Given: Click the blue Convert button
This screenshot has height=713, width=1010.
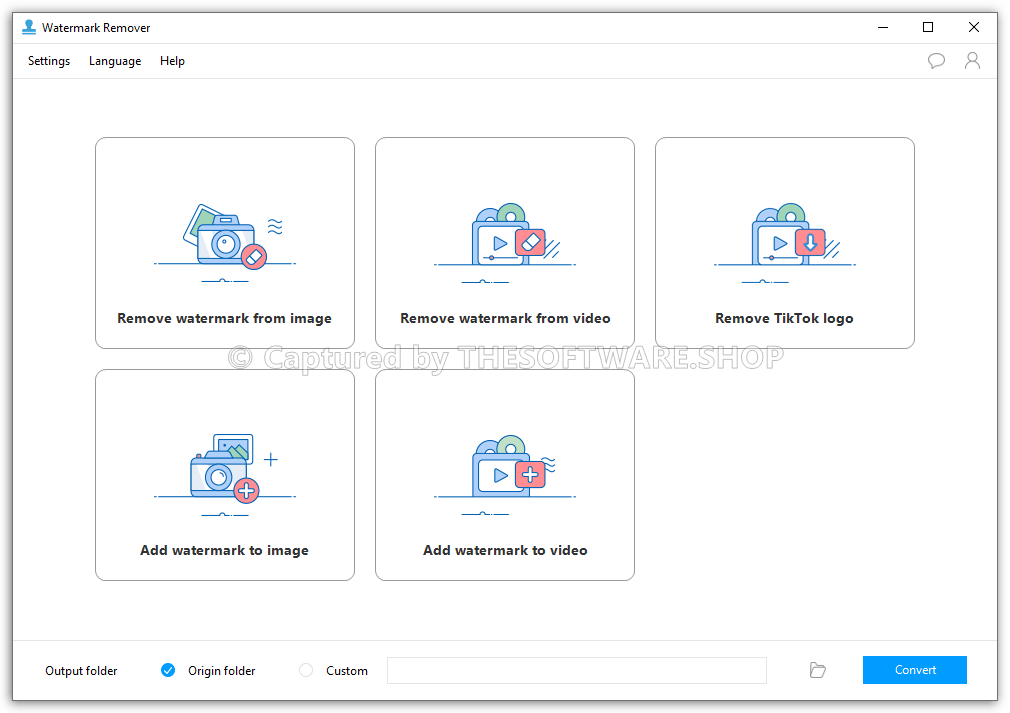Looking at the screenshot, I should pyautogui.click(x=915, y=670).
